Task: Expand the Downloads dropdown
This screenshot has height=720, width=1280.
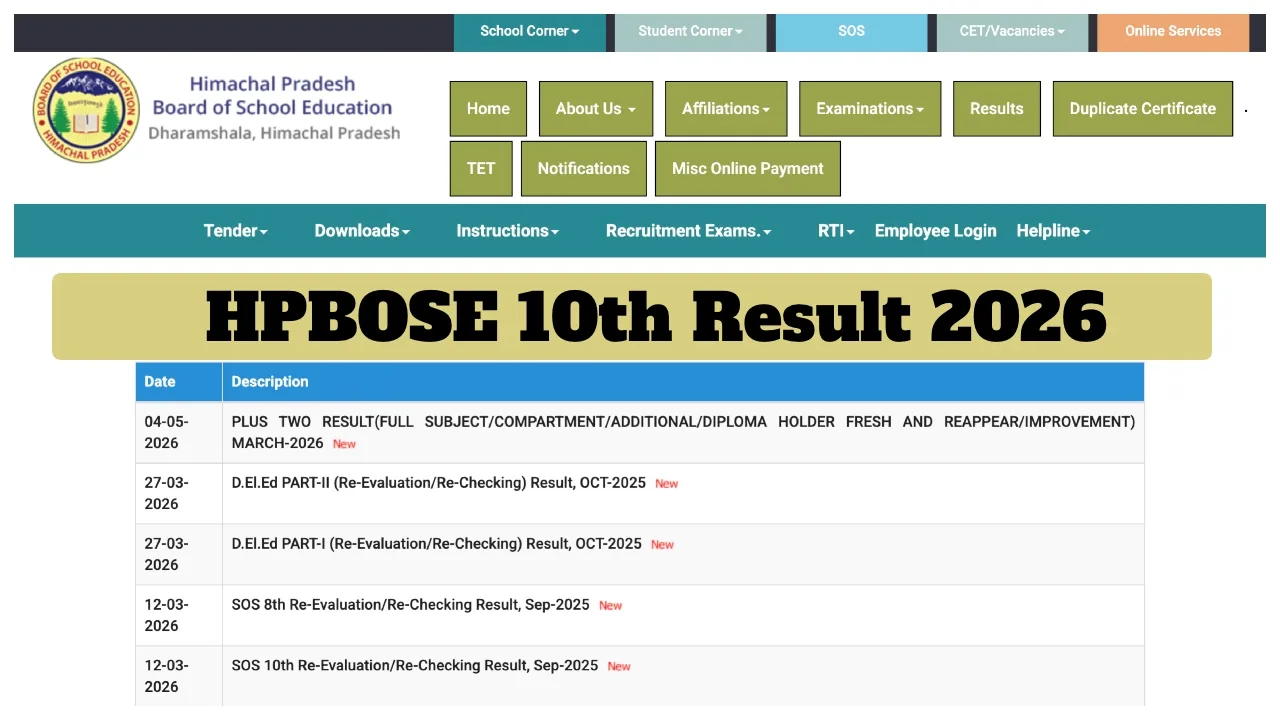Action: click(362, 231)
